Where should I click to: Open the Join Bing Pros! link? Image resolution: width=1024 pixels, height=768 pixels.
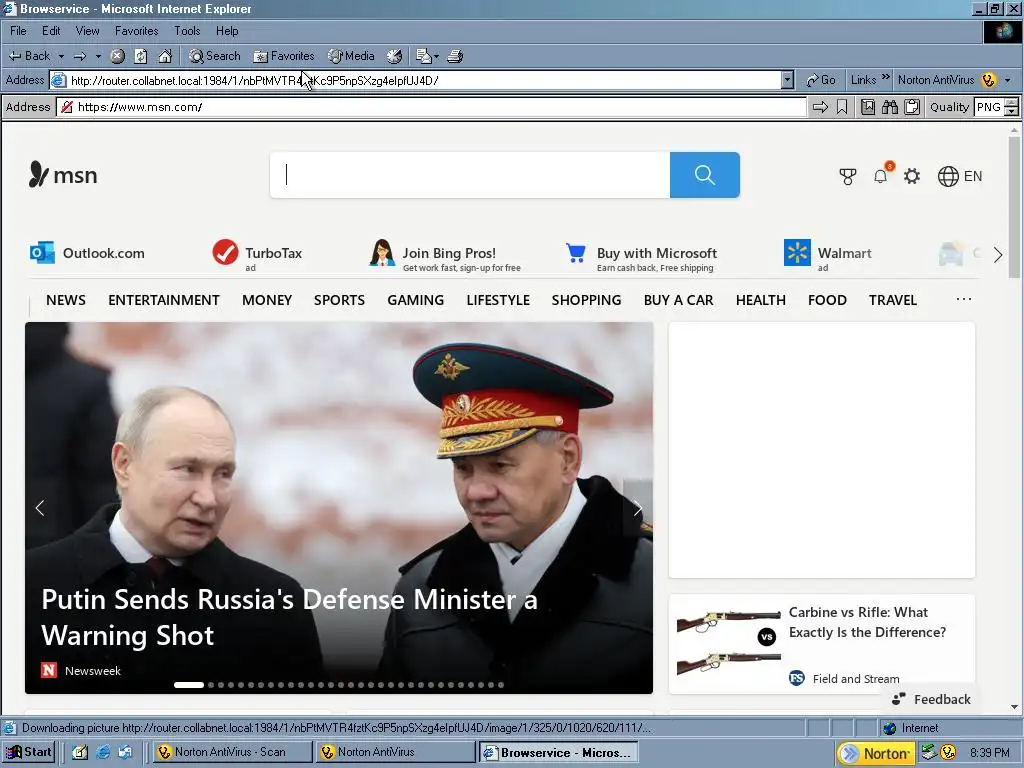pos(445,256)
